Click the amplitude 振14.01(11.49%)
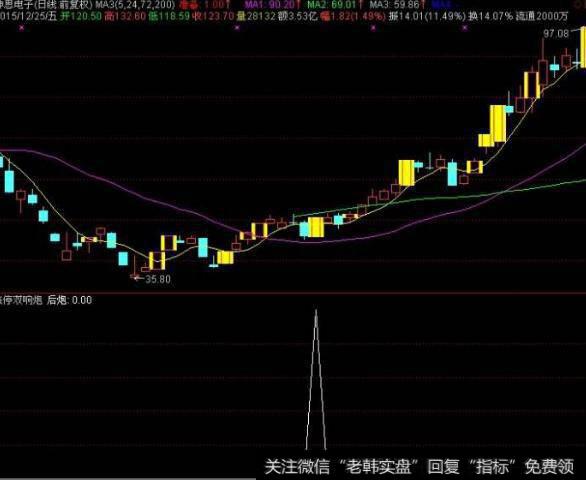Viewport: 586px width, 480px height. [427, 16]
